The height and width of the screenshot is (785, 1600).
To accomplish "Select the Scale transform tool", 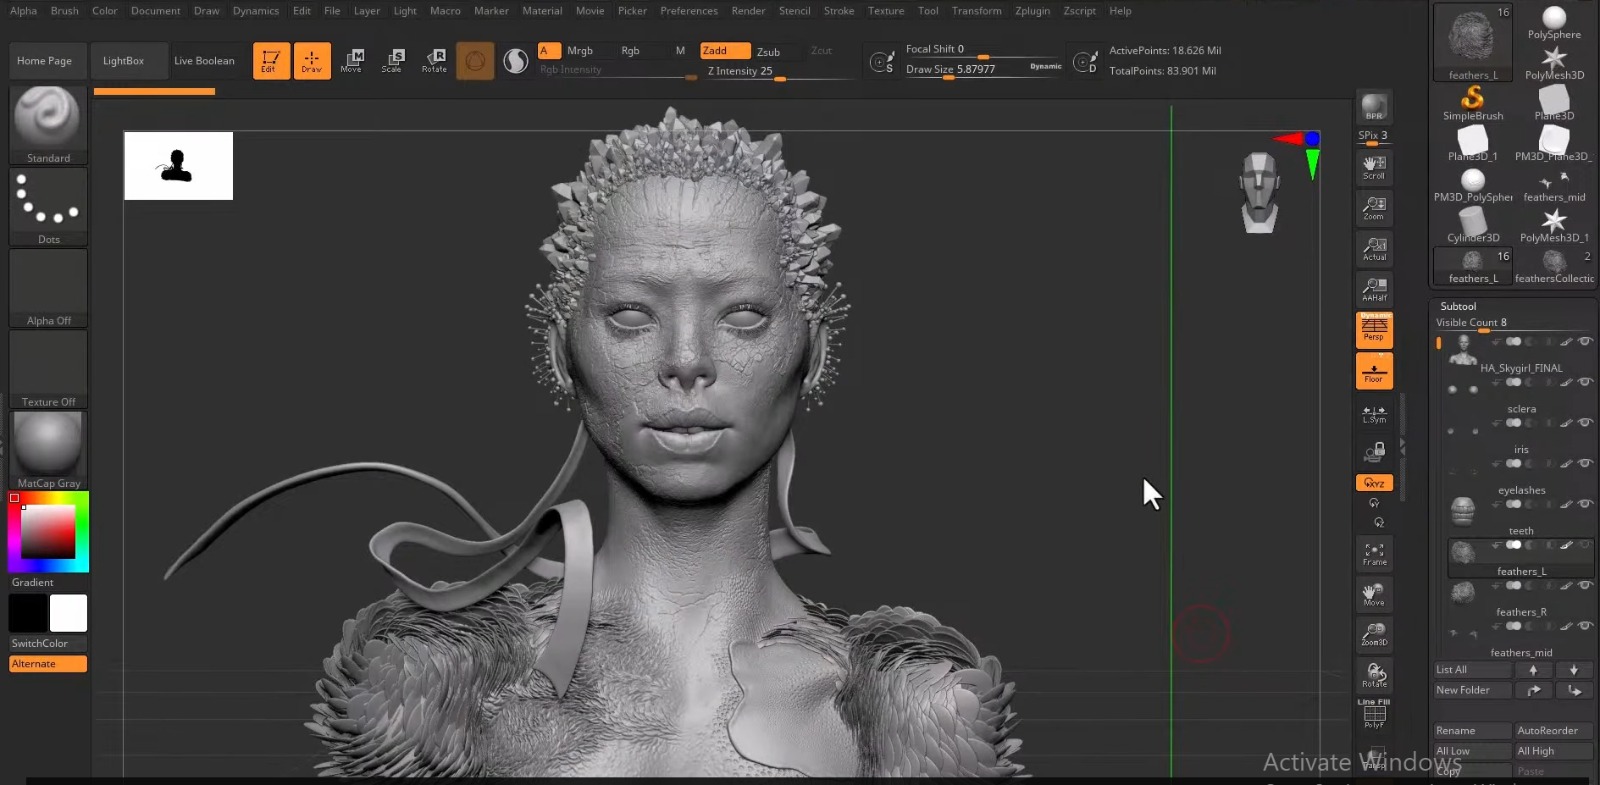I will click(x=392, y=60).
